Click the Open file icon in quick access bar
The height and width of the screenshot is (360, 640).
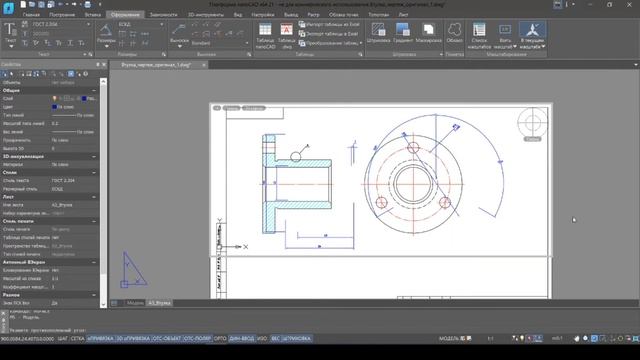coord(32,4)
